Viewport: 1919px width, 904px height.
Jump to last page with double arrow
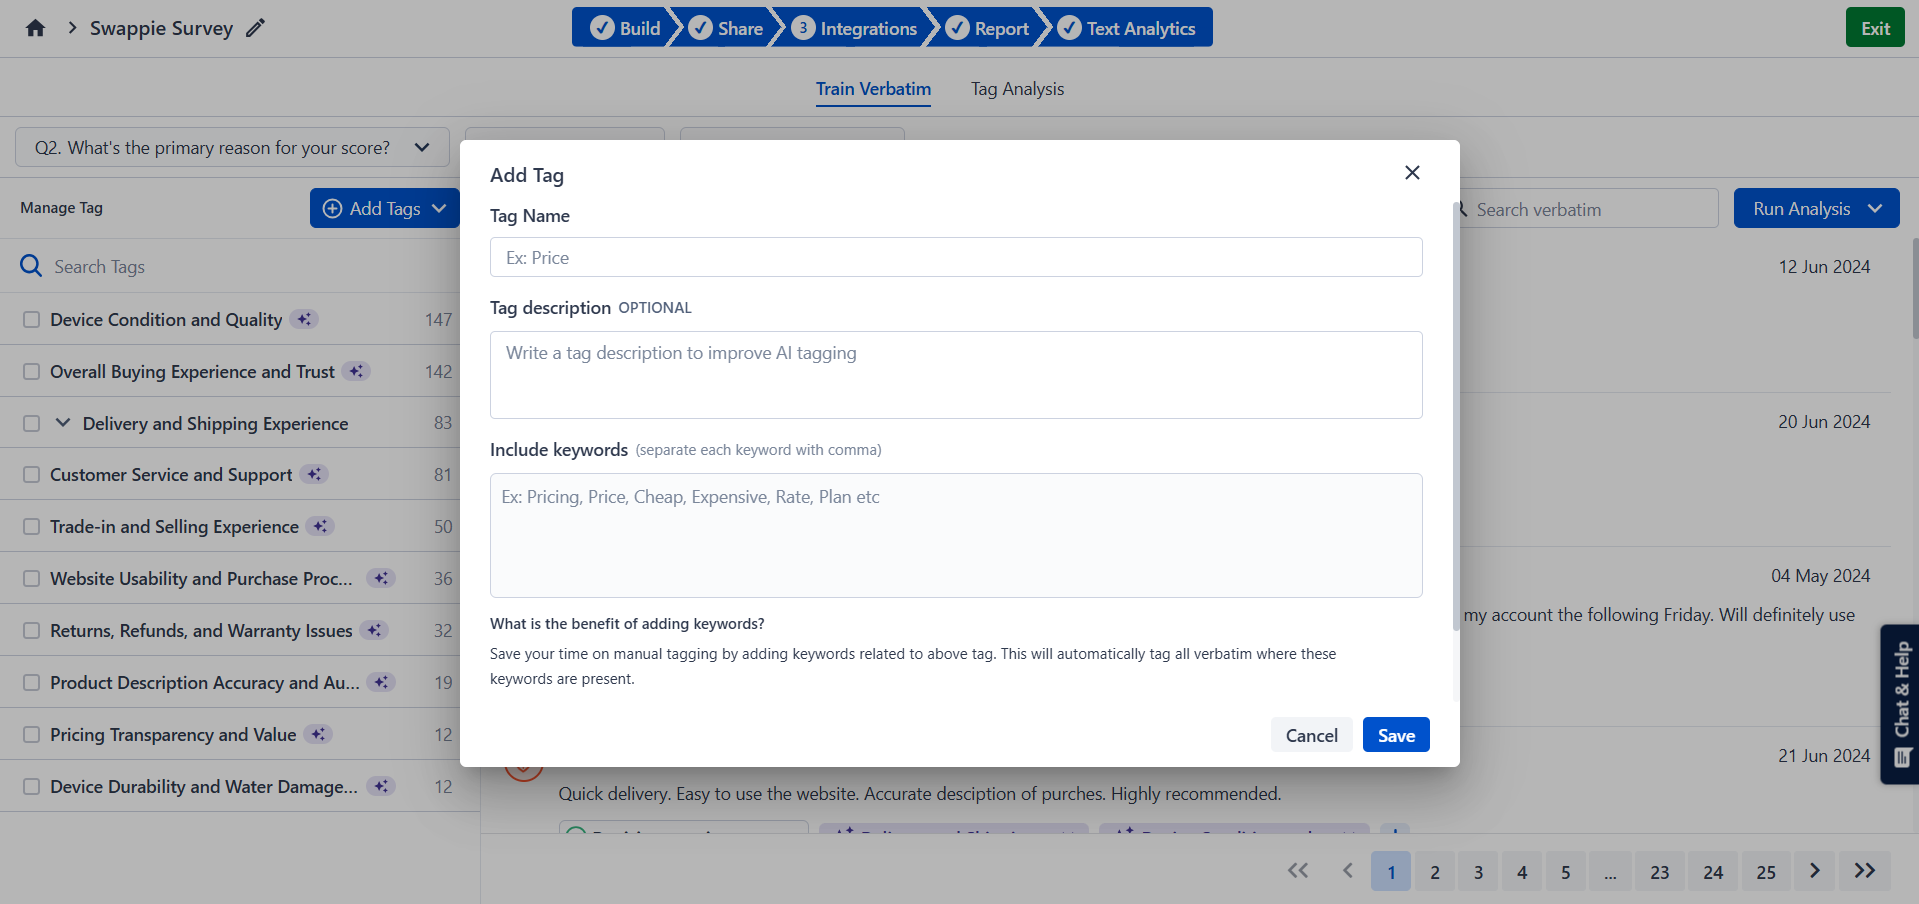click(x=1865, y=871)
